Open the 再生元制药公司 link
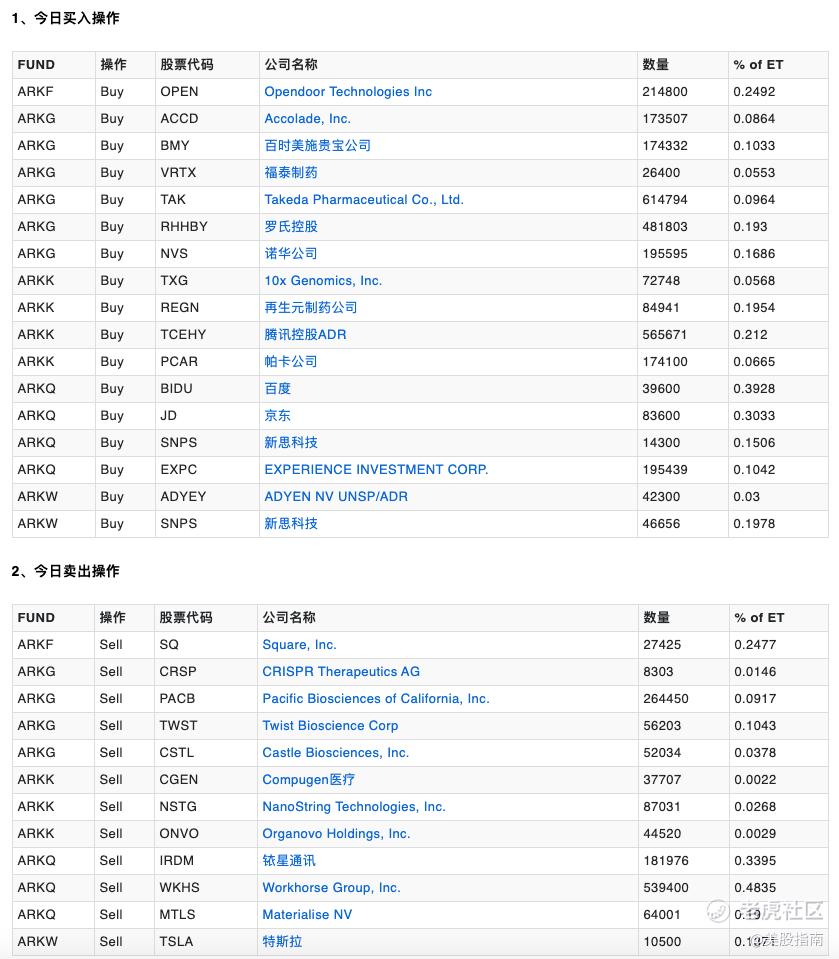This screenshot has height=959, width=839. (311, 308)
